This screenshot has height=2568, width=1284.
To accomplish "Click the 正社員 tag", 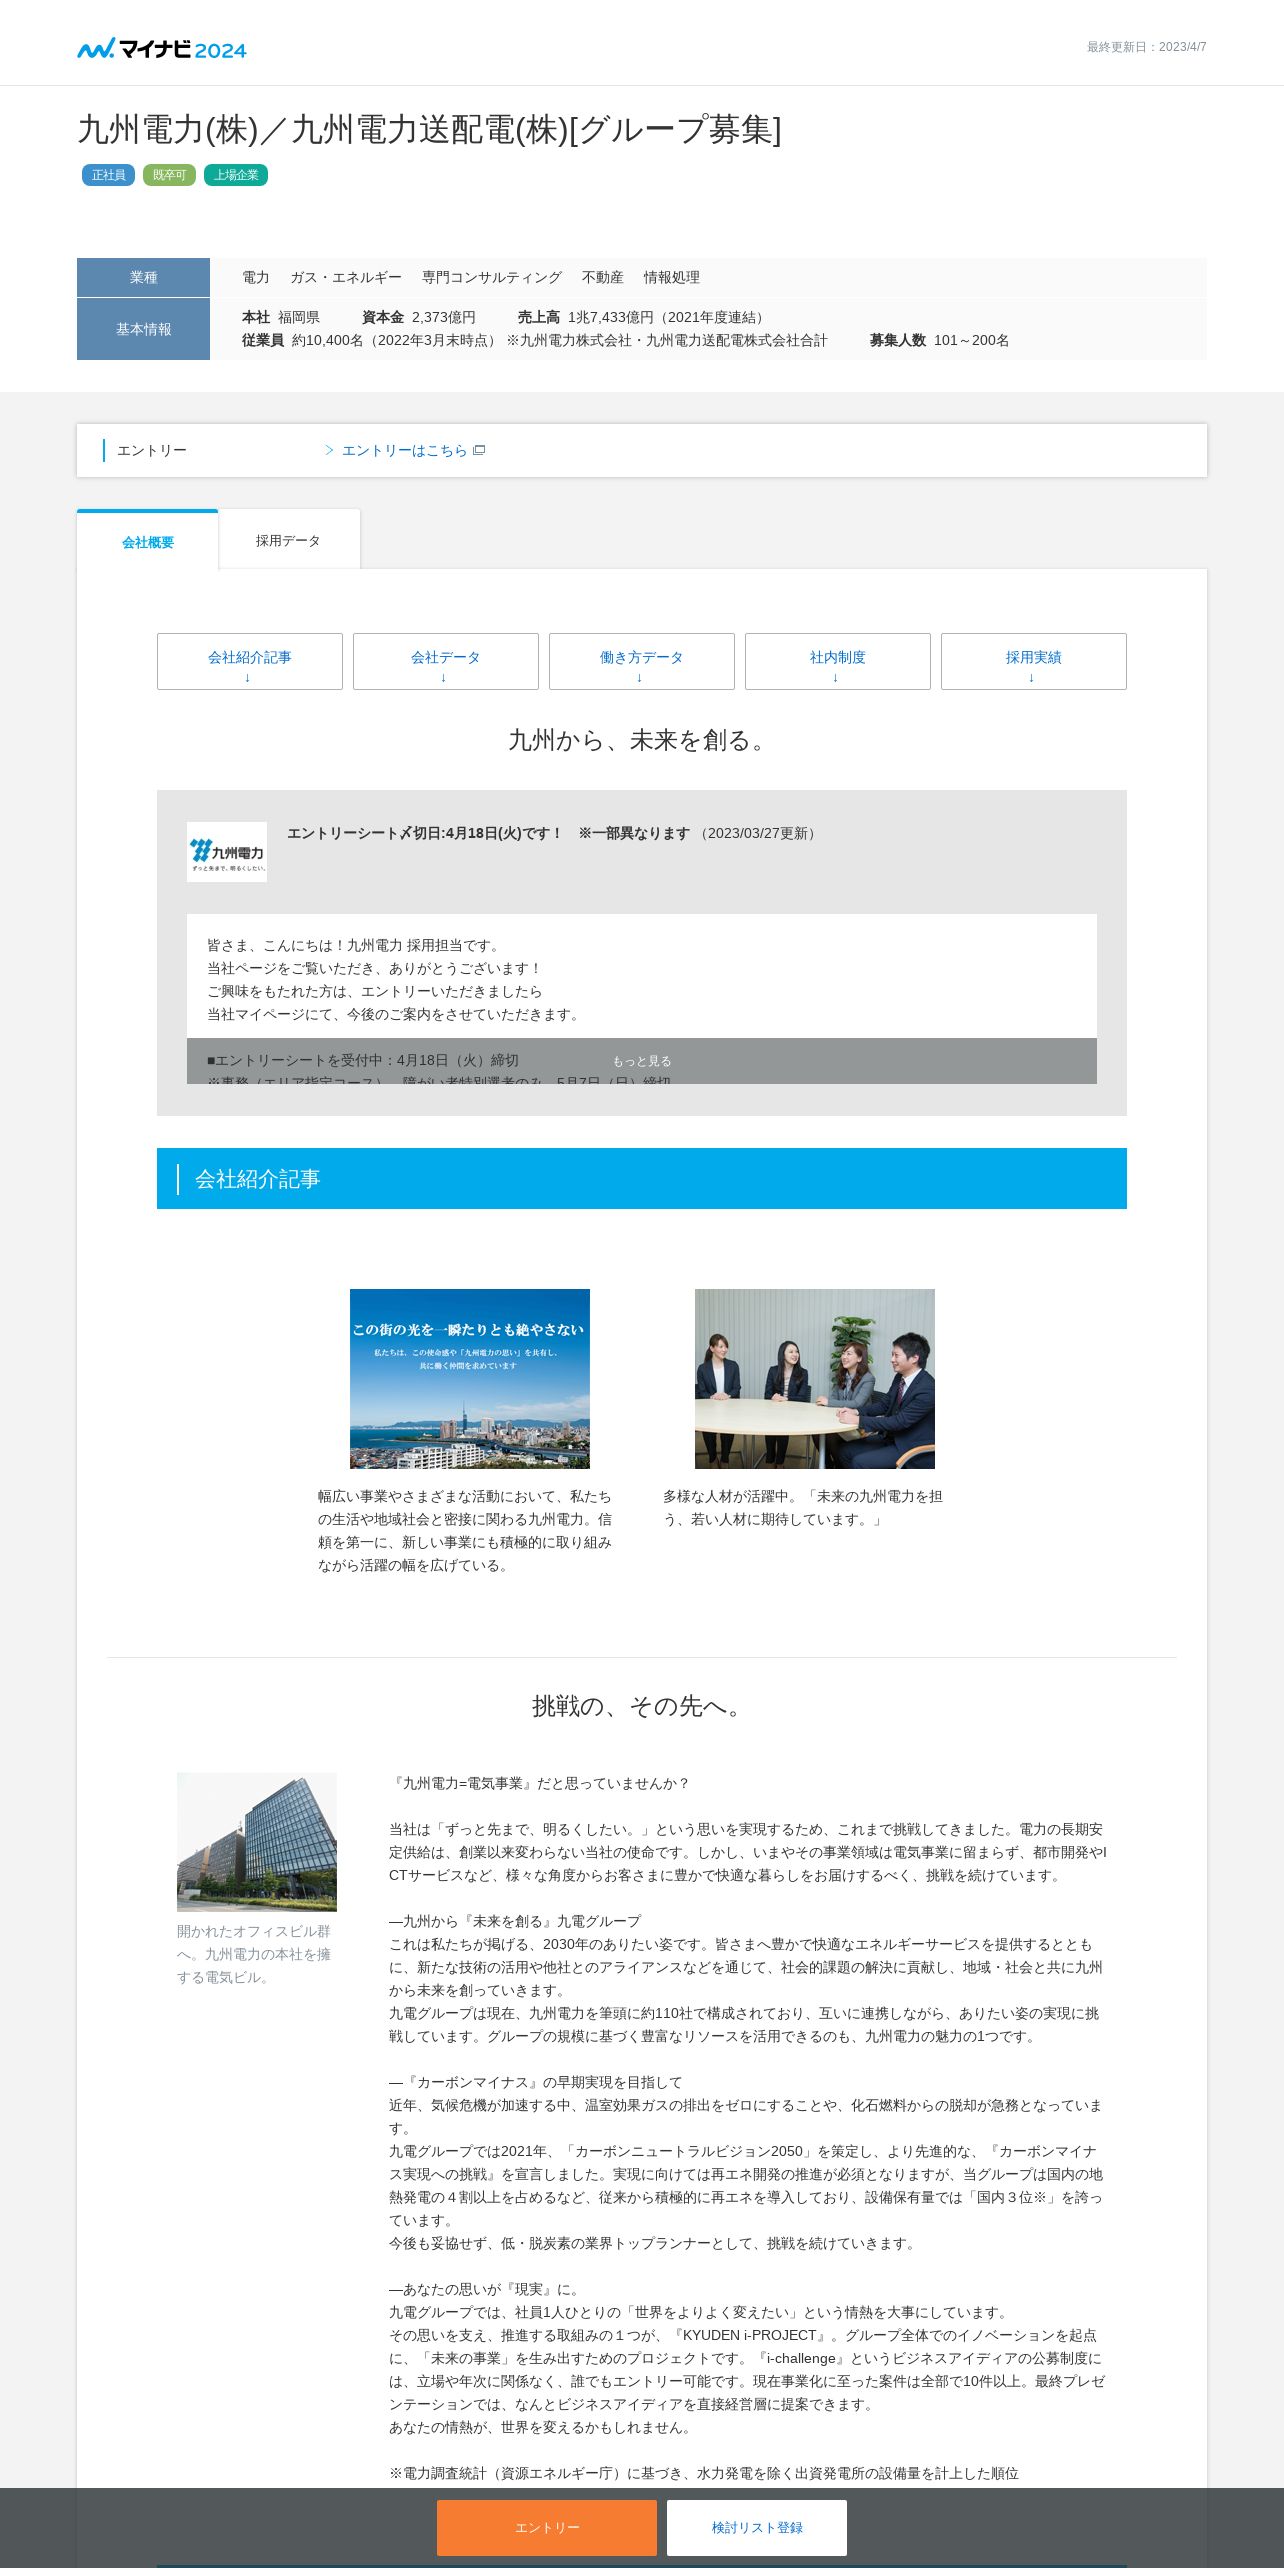I will coord(108,175).
